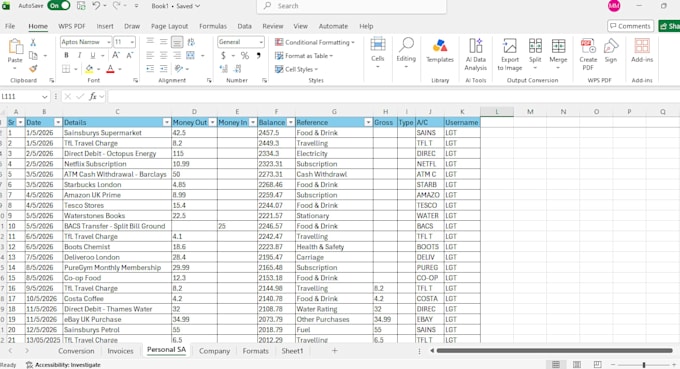
Task: Open Templates library
Action: [440, 50]
